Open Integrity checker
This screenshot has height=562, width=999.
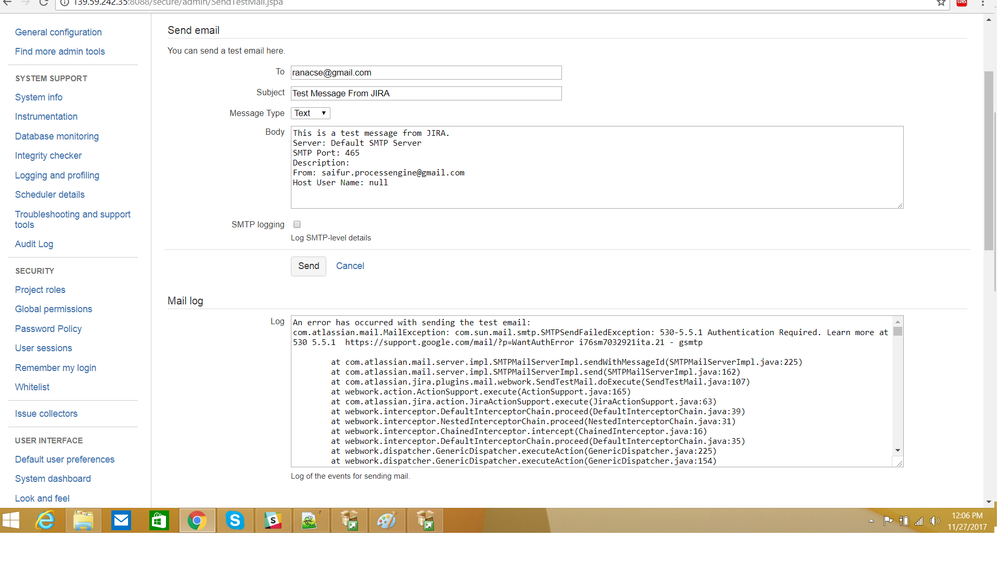(48, 155)
